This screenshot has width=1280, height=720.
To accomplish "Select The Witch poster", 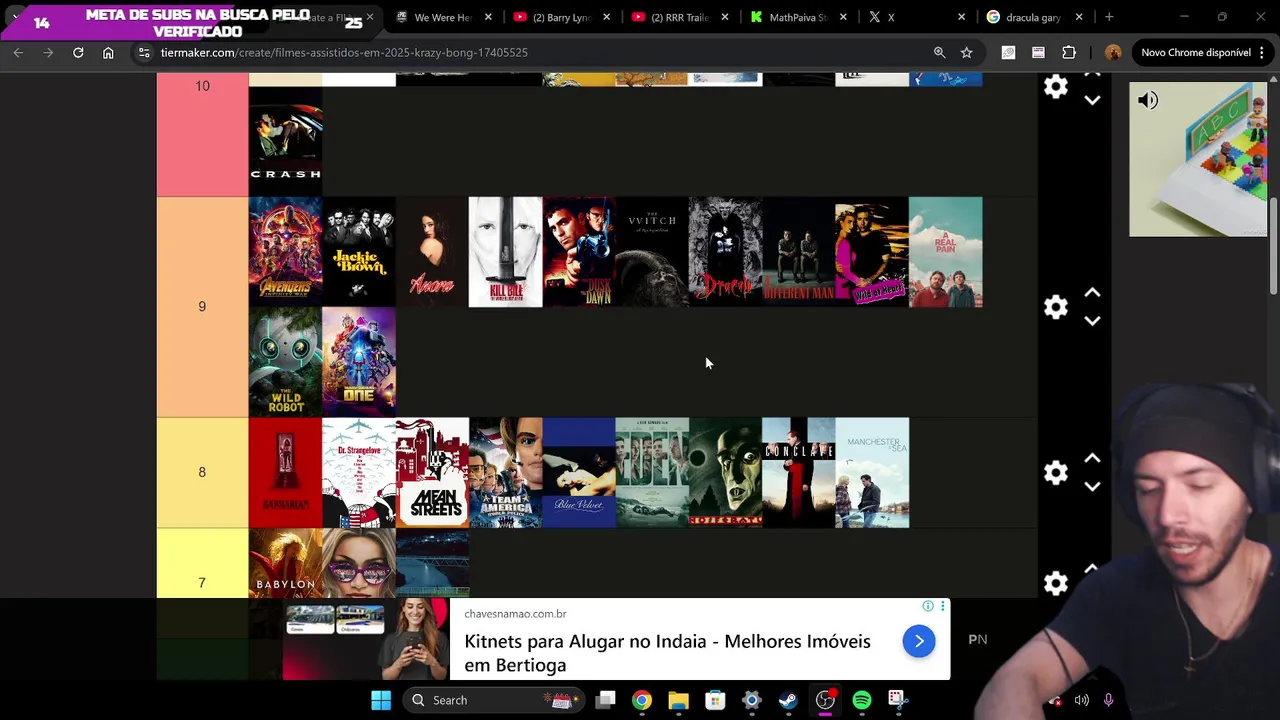I will [652, 252].
